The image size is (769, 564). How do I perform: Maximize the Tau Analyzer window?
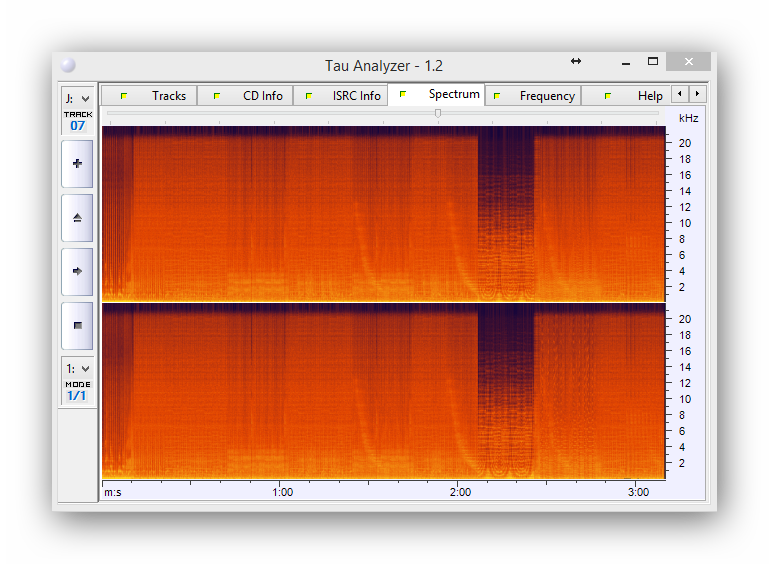[653, 62]
